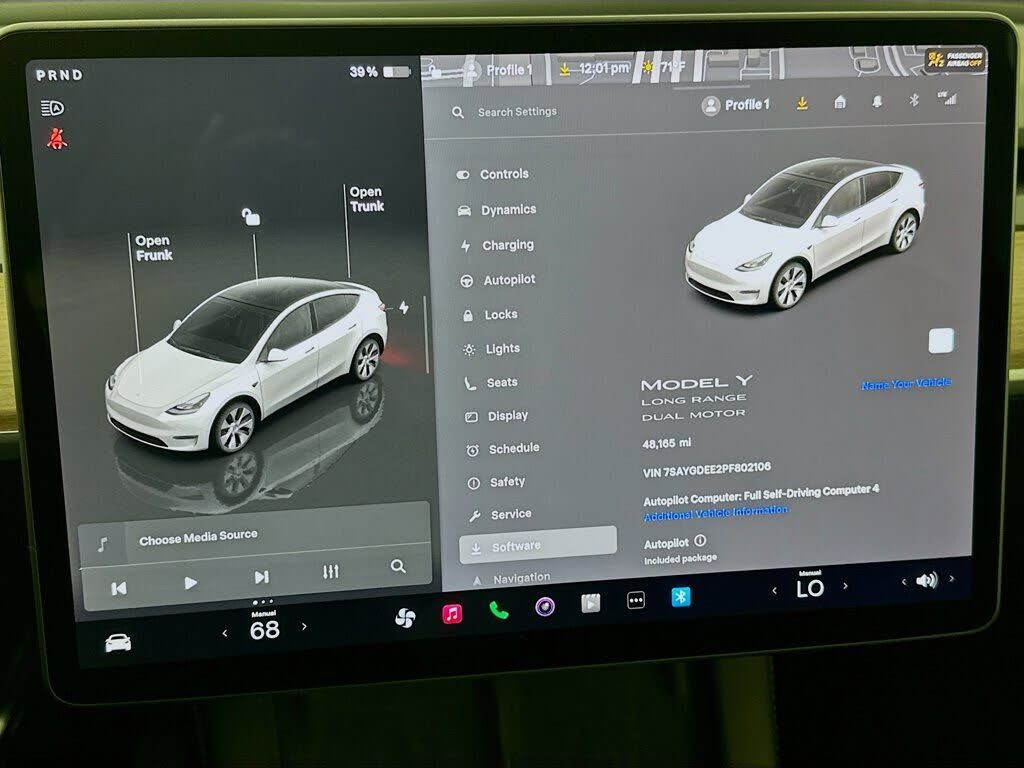Open the Charging settings menu

[x=507, y=245]
